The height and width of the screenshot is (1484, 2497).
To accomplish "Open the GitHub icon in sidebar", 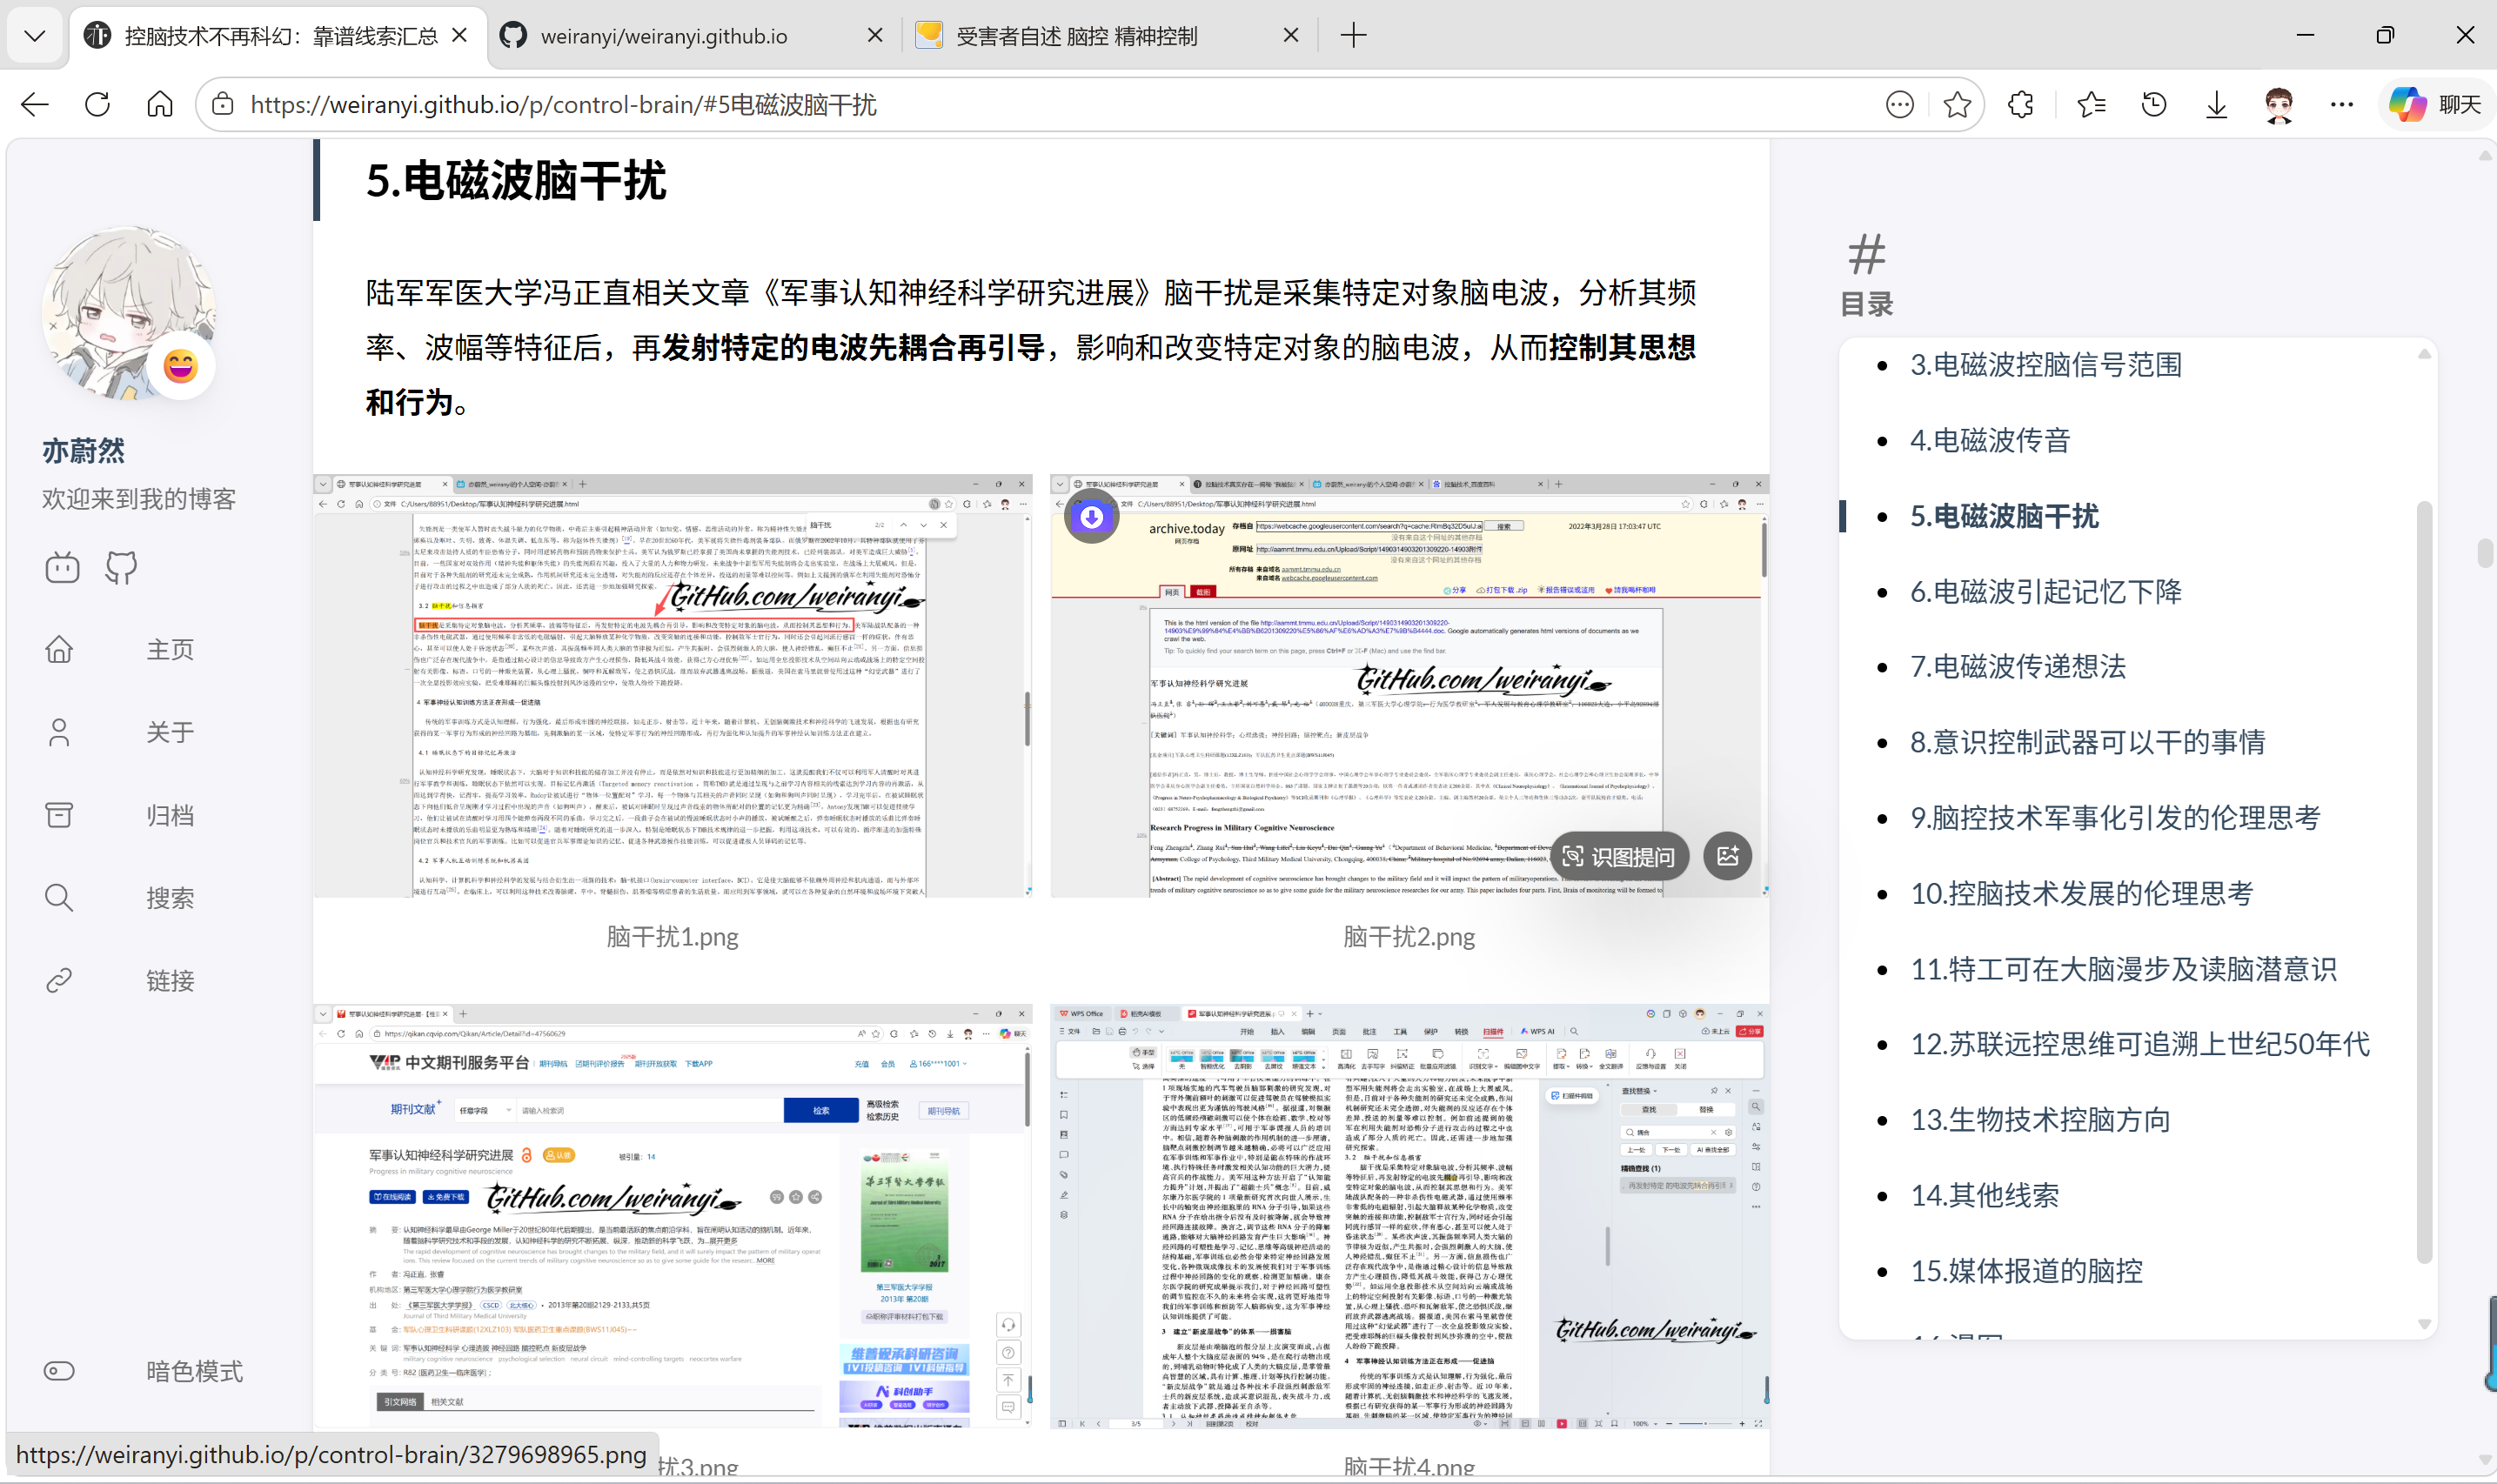I will 121,568.
